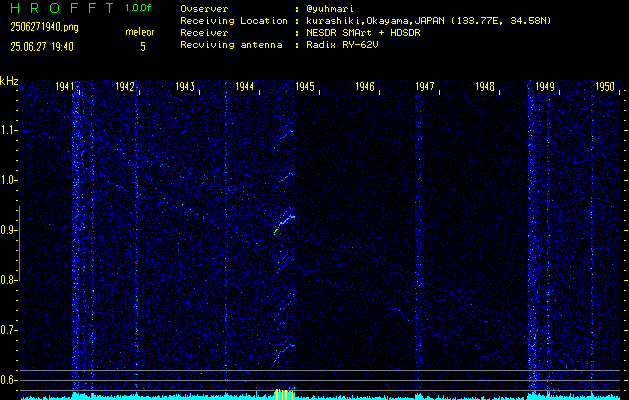This screenshot has height=400, width=629.
Task: Click the 0.6 kHz axis label
Action: pyautogui.click(x=8, y=380)
